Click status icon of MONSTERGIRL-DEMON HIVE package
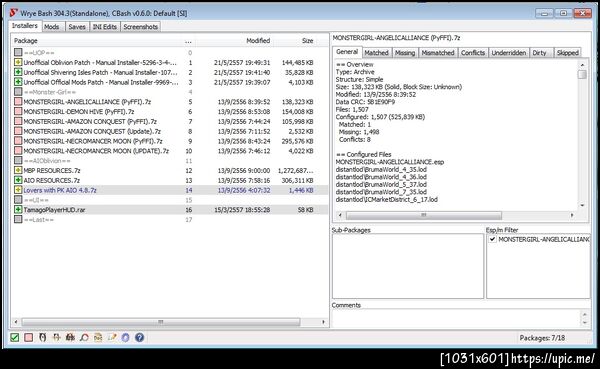This screenshot has height=369, width=600. (x=18, y=111)
